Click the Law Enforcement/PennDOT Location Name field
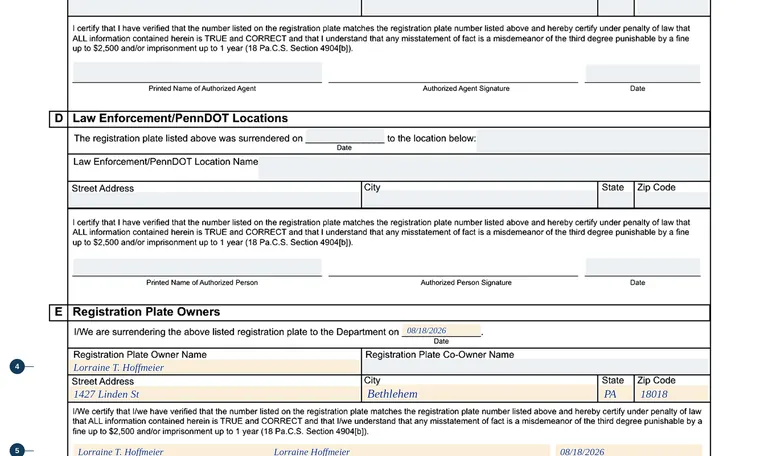 tap(484, 168)
